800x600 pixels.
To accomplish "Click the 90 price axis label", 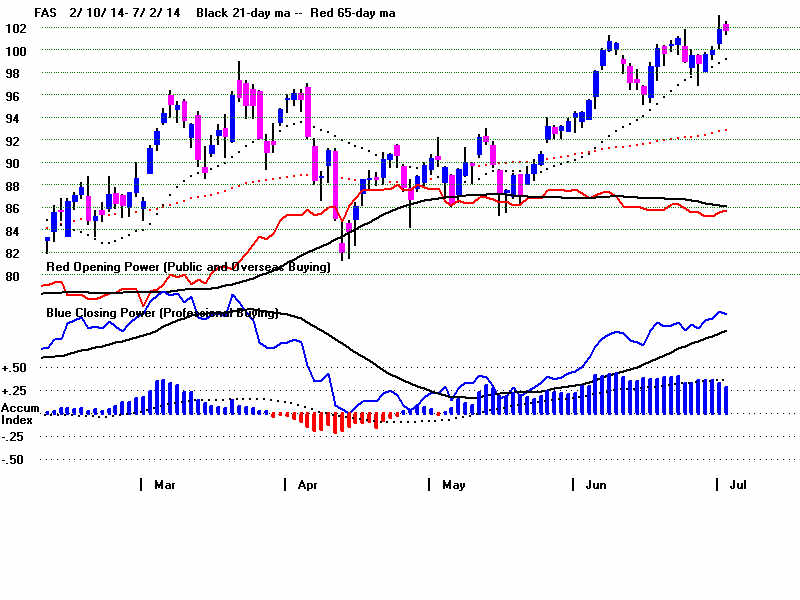I will [x=12, y=164].
